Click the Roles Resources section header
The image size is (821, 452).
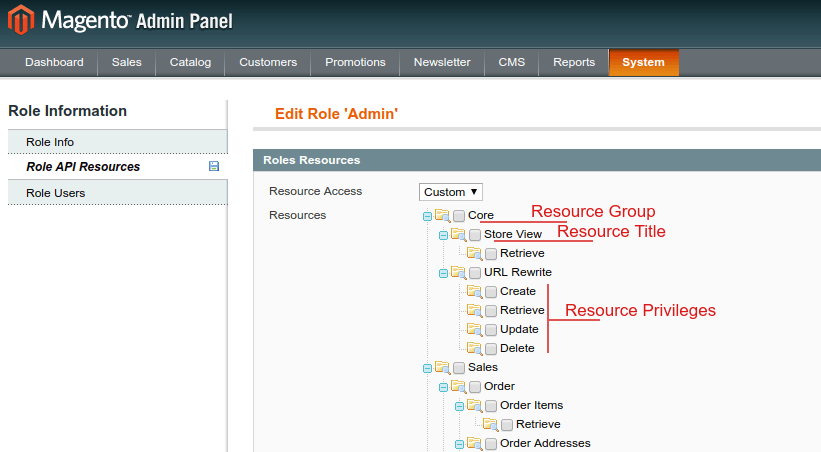(x=537, y=160)
